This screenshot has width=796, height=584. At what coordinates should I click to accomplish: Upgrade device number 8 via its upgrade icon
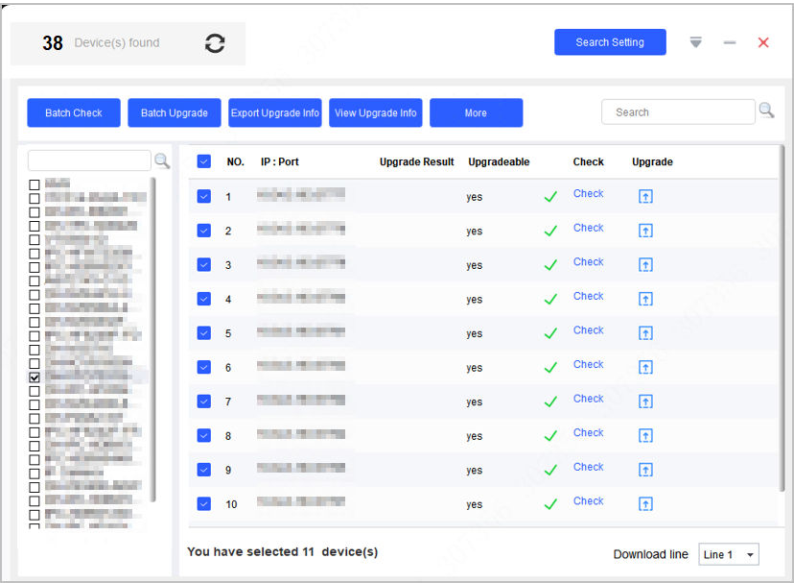click(645, 436)
